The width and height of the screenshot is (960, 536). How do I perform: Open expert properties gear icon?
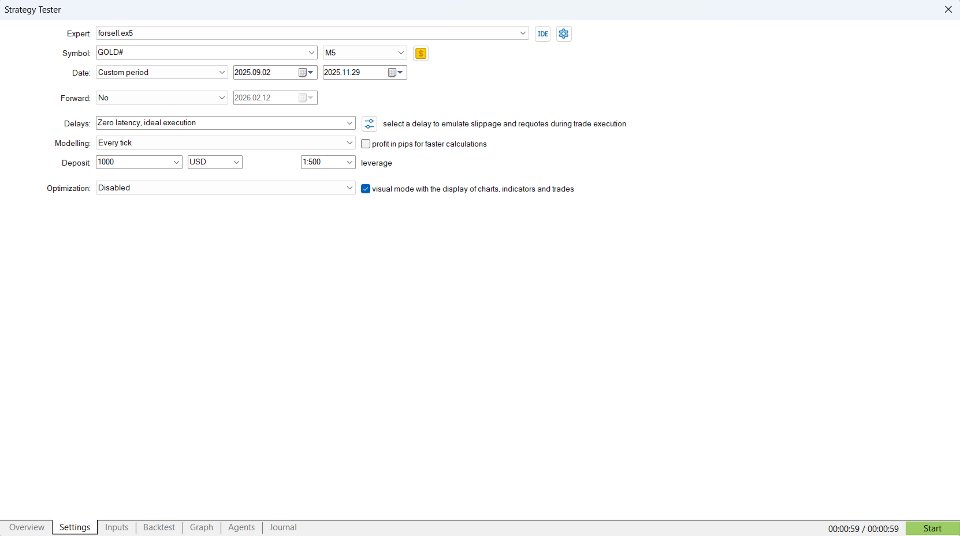pos(563,34)
